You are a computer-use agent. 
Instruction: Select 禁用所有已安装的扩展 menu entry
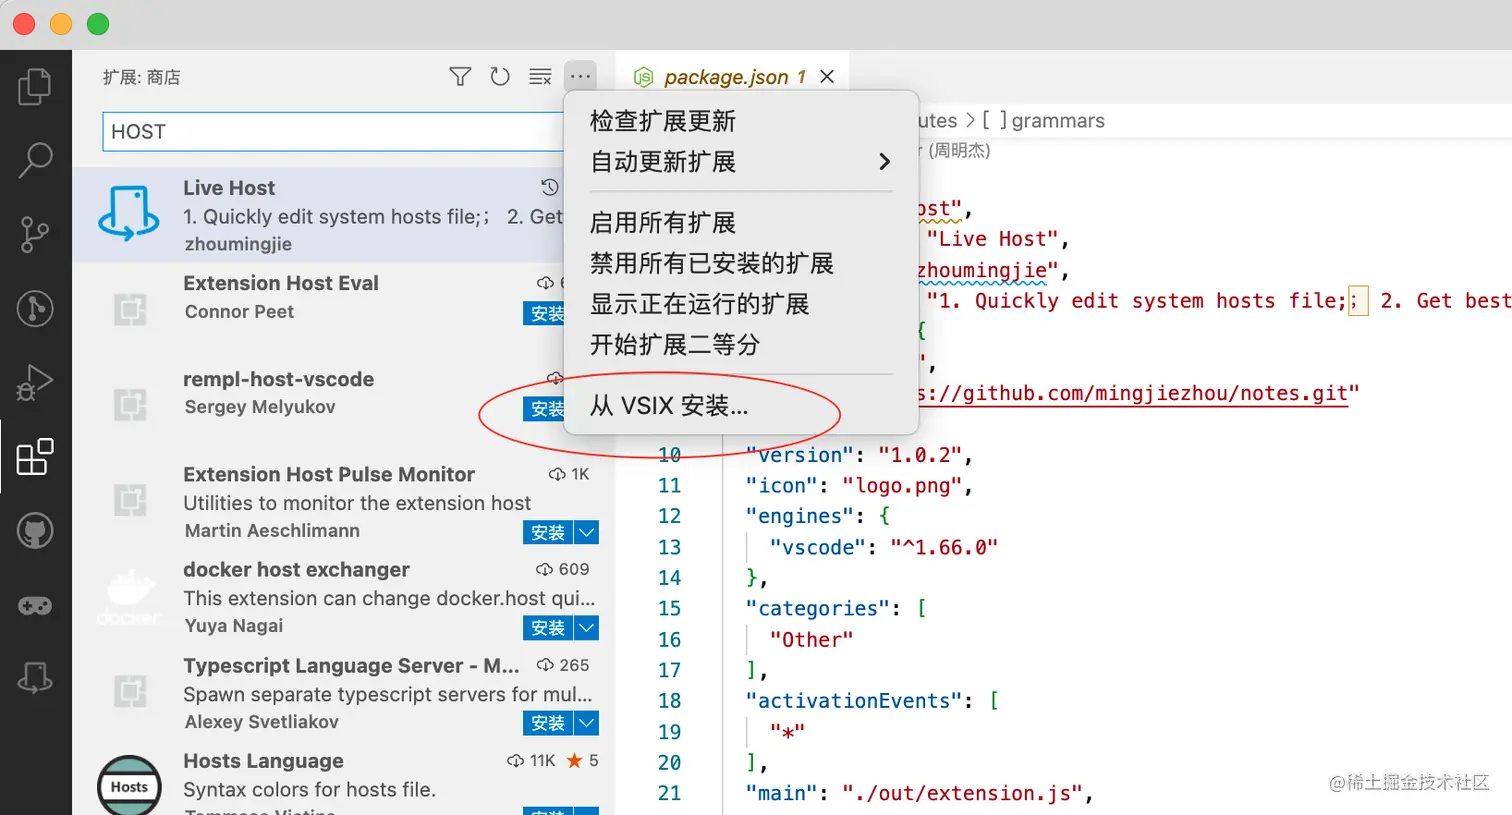[741, 264]
